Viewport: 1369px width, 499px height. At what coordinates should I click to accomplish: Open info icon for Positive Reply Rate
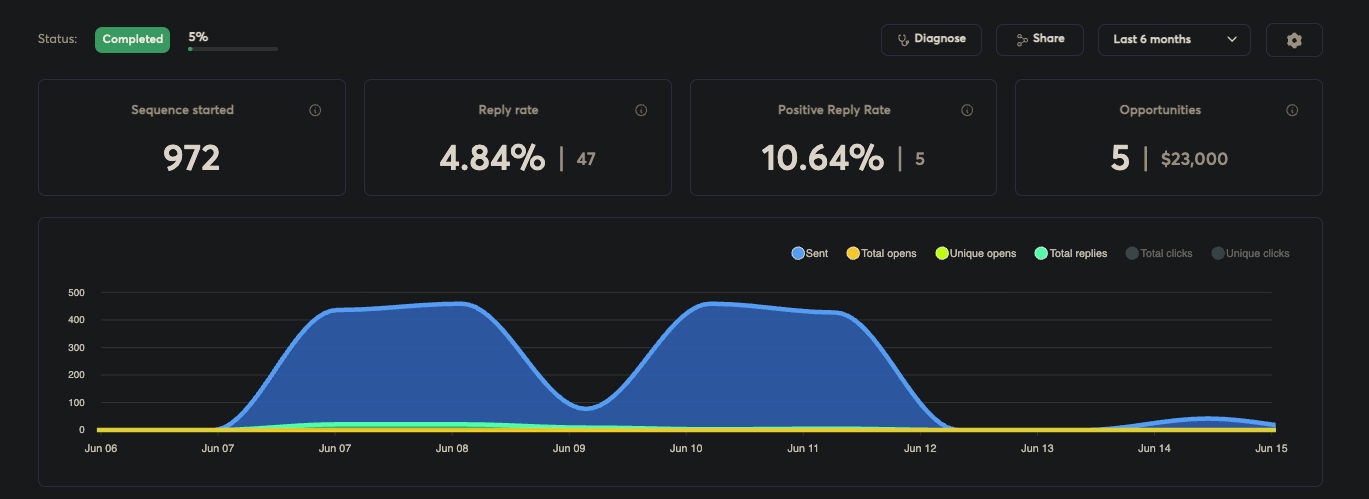967,111
